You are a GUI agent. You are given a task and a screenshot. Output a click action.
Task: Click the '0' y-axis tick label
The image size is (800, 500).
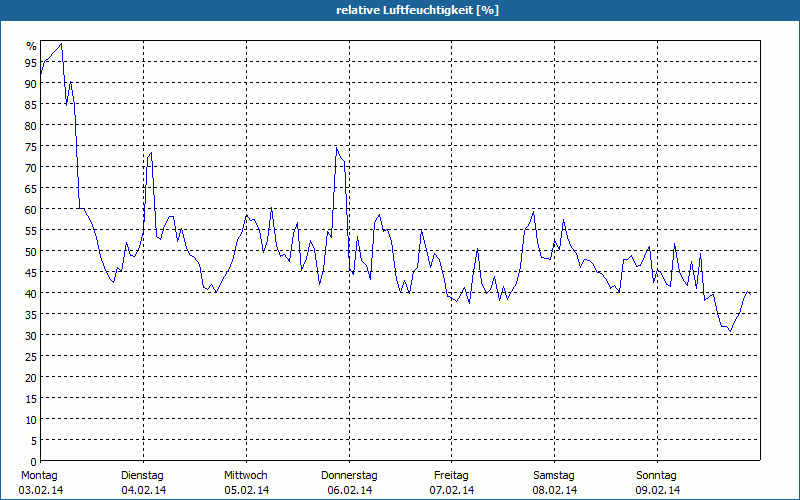click(33, 460)
